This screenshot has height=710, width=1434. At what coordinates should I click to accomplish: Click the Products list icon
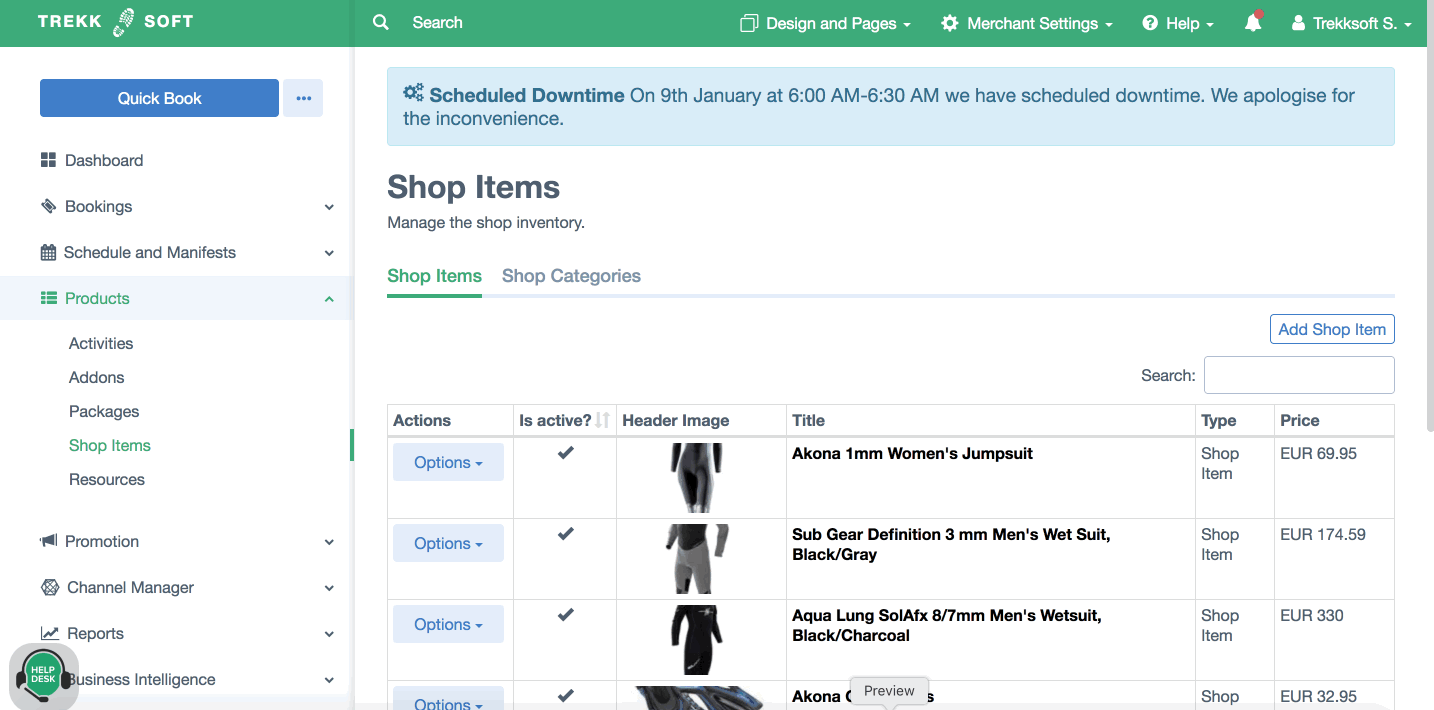pyautogui.click(x=48, y=298)
